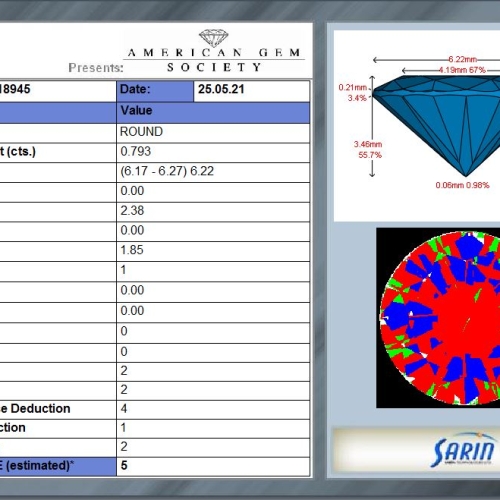Click the 0.06mm 0.98% culet label
Screen dimensions: 500x500
tap(462, 185)
